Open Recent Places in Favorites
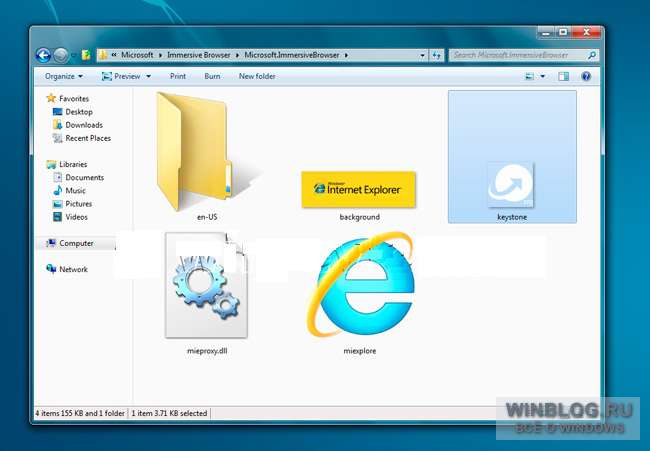 pos(88,138)
